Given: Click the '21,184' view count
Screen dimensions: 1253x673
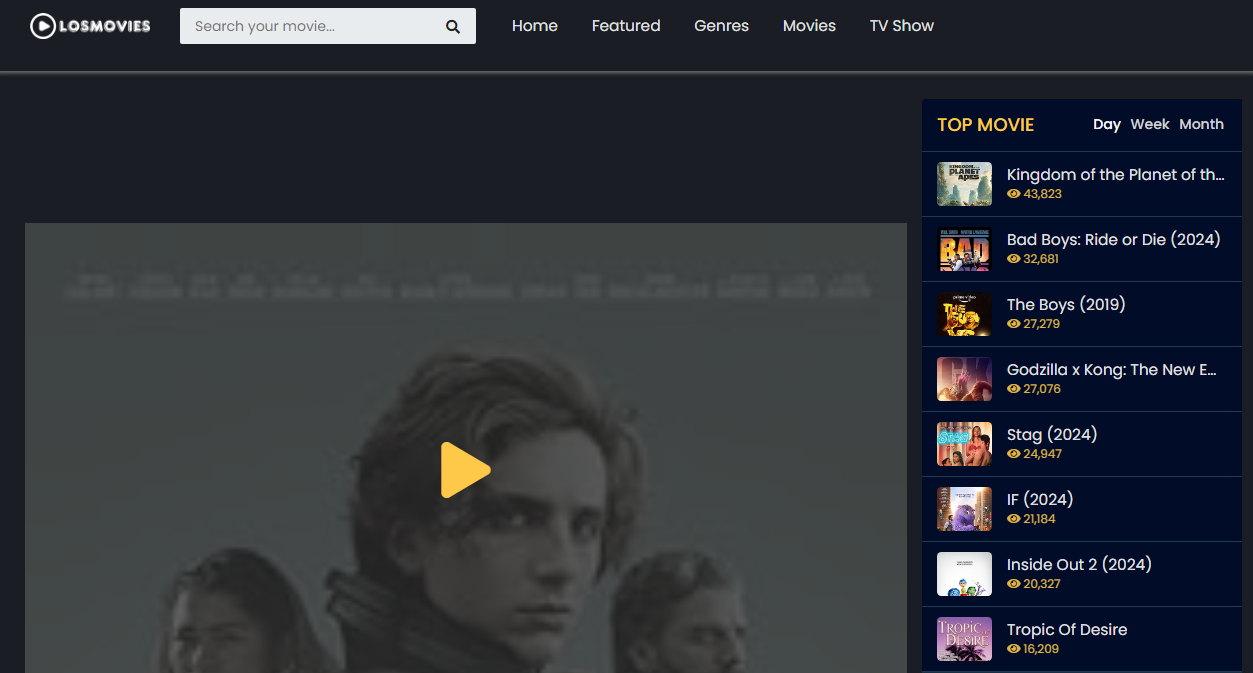Looking at the screenshot, I should 1040,519.
